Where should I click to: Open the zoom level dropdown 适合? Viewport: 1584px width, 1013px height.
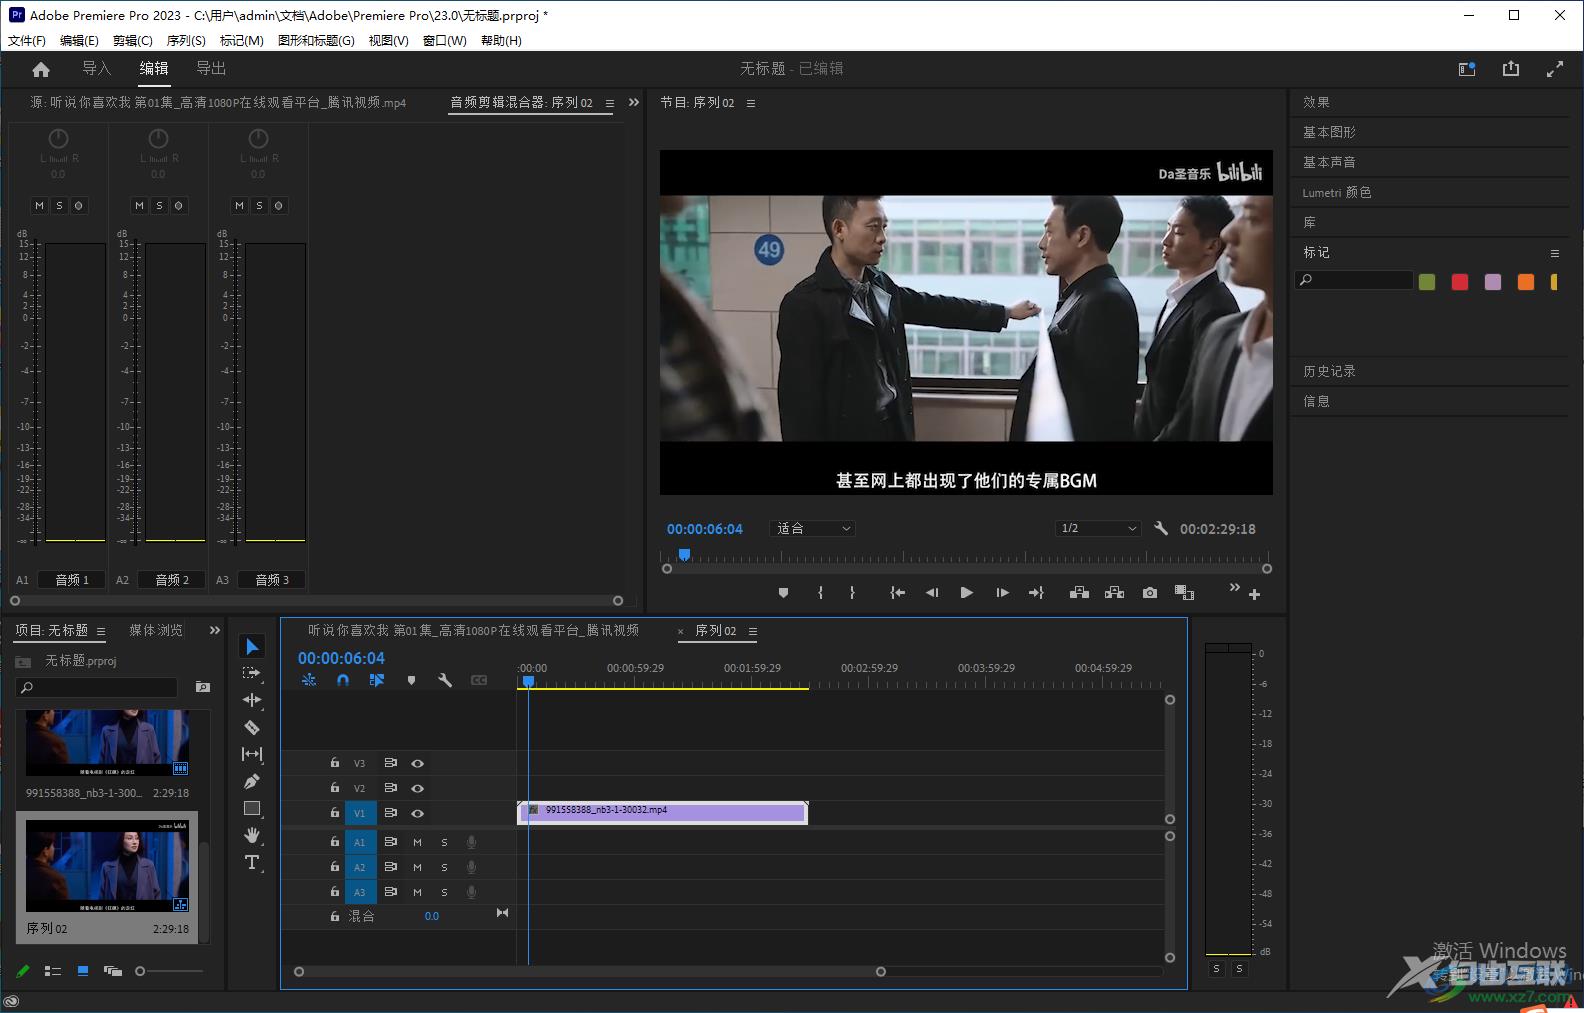coord(812,528)
